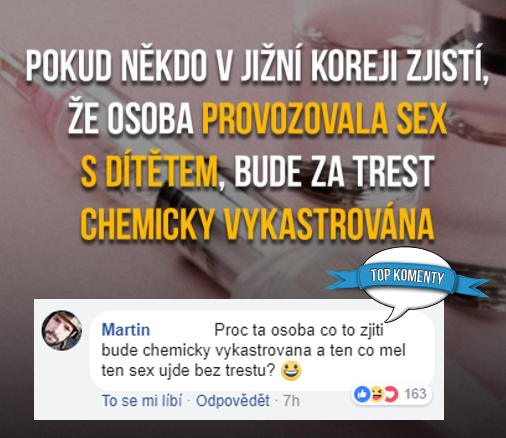Screen dimensions: 506x438
Task: Click the laughing Haha reaction icon
Action: 376,394
